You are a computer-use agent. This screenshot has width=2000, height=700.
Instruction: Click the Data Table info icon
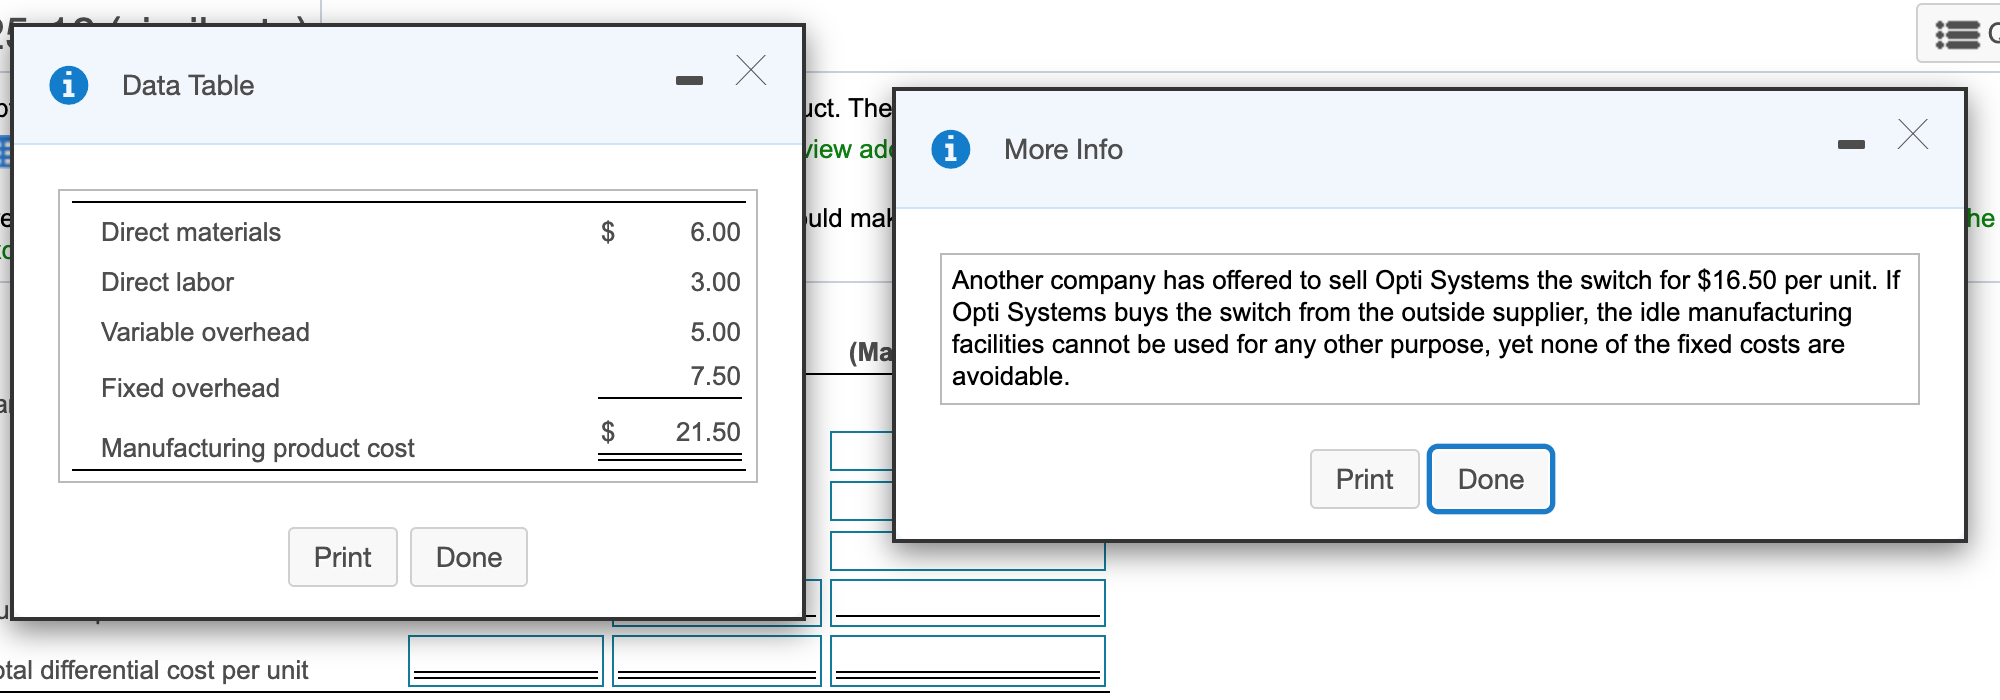pos(69,85)
